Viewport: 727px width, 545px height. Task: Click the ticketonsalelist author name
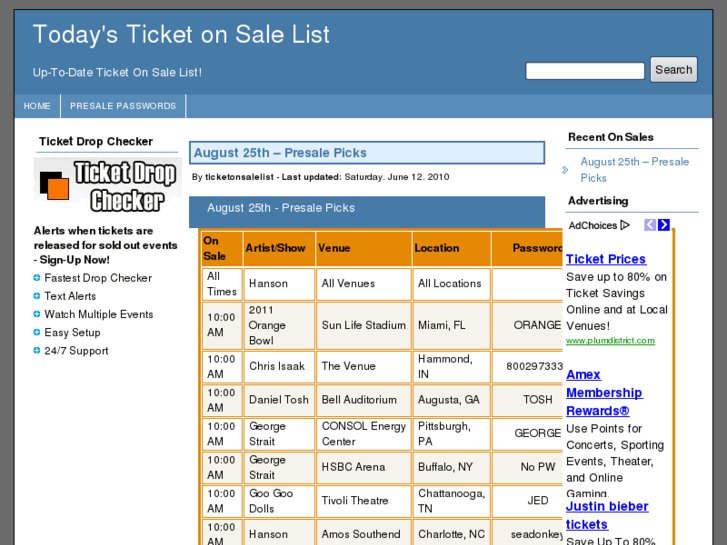tap(239, 177)
